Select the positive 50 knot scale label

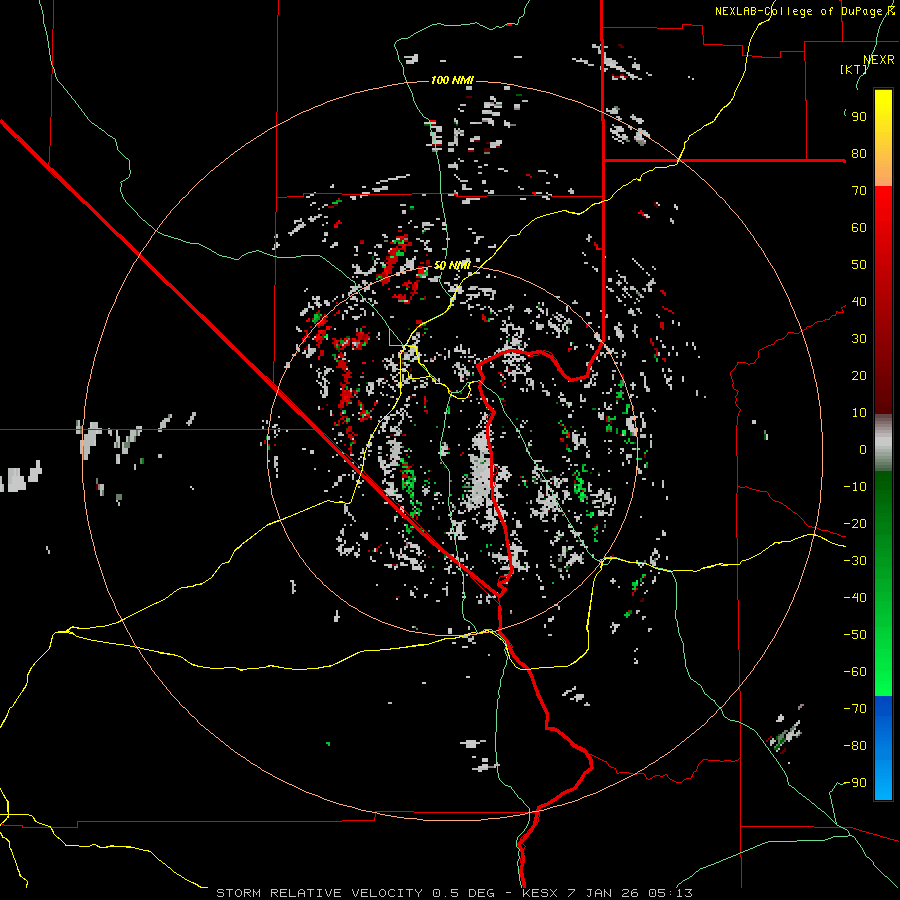click(x=859, y=265)
